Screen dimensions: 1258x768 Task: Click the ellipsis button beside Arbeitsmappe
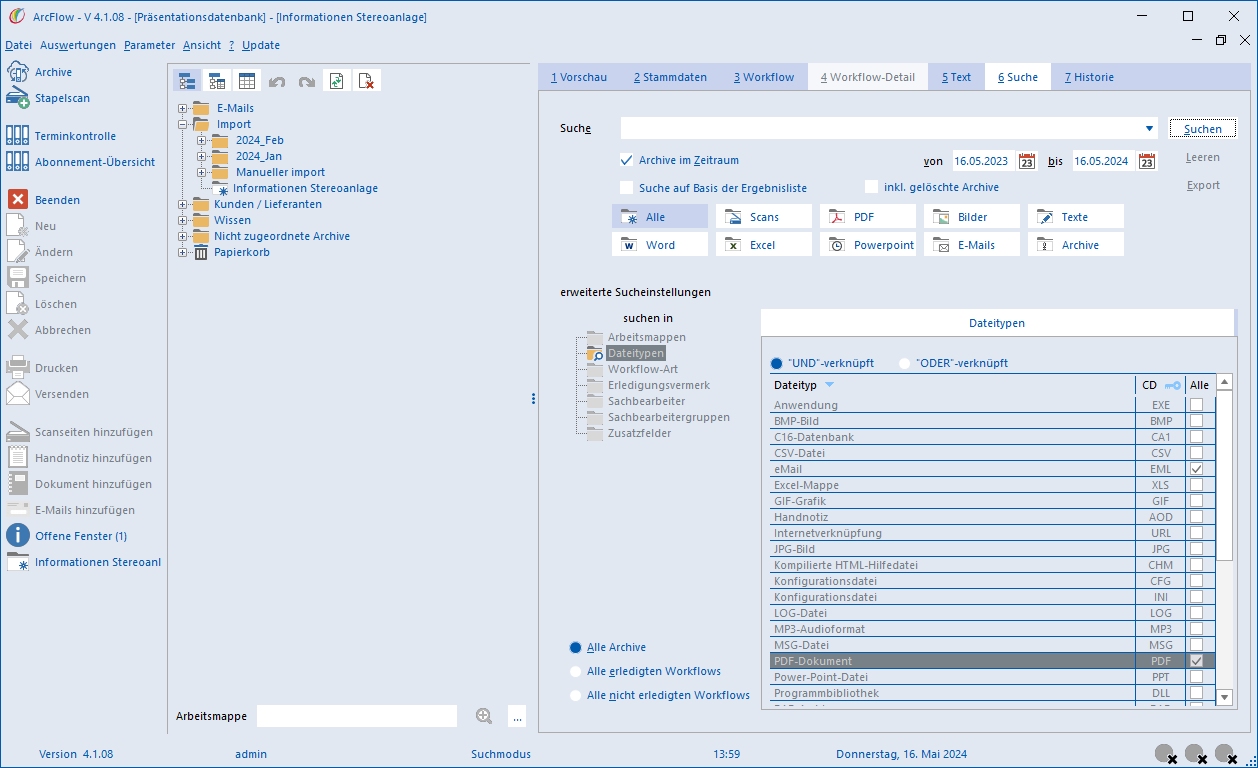pyautogui.click(x=517, y=716)
